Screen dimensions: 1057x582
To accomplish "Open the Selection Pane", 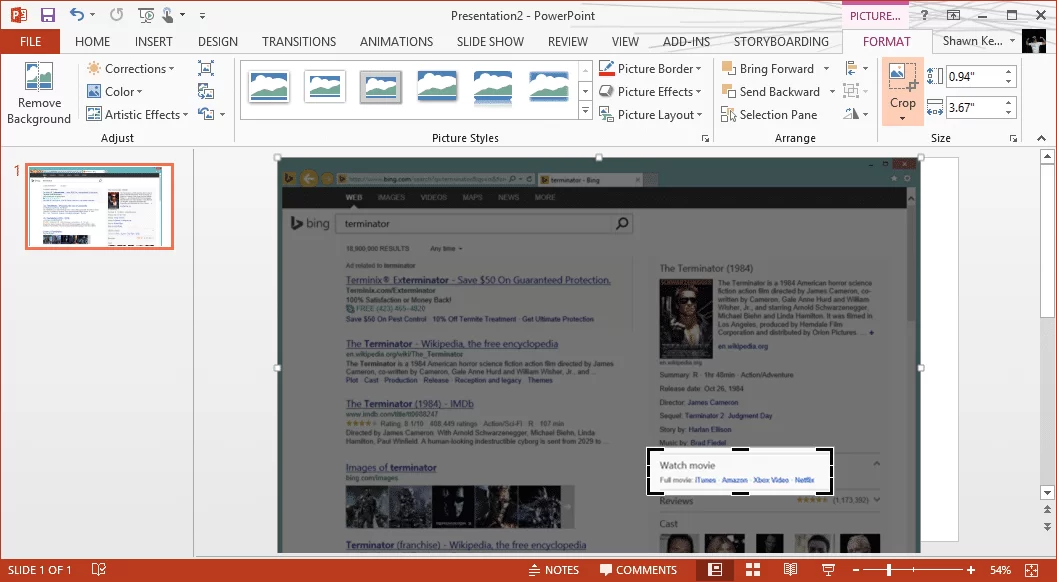I will pos(769,115).
